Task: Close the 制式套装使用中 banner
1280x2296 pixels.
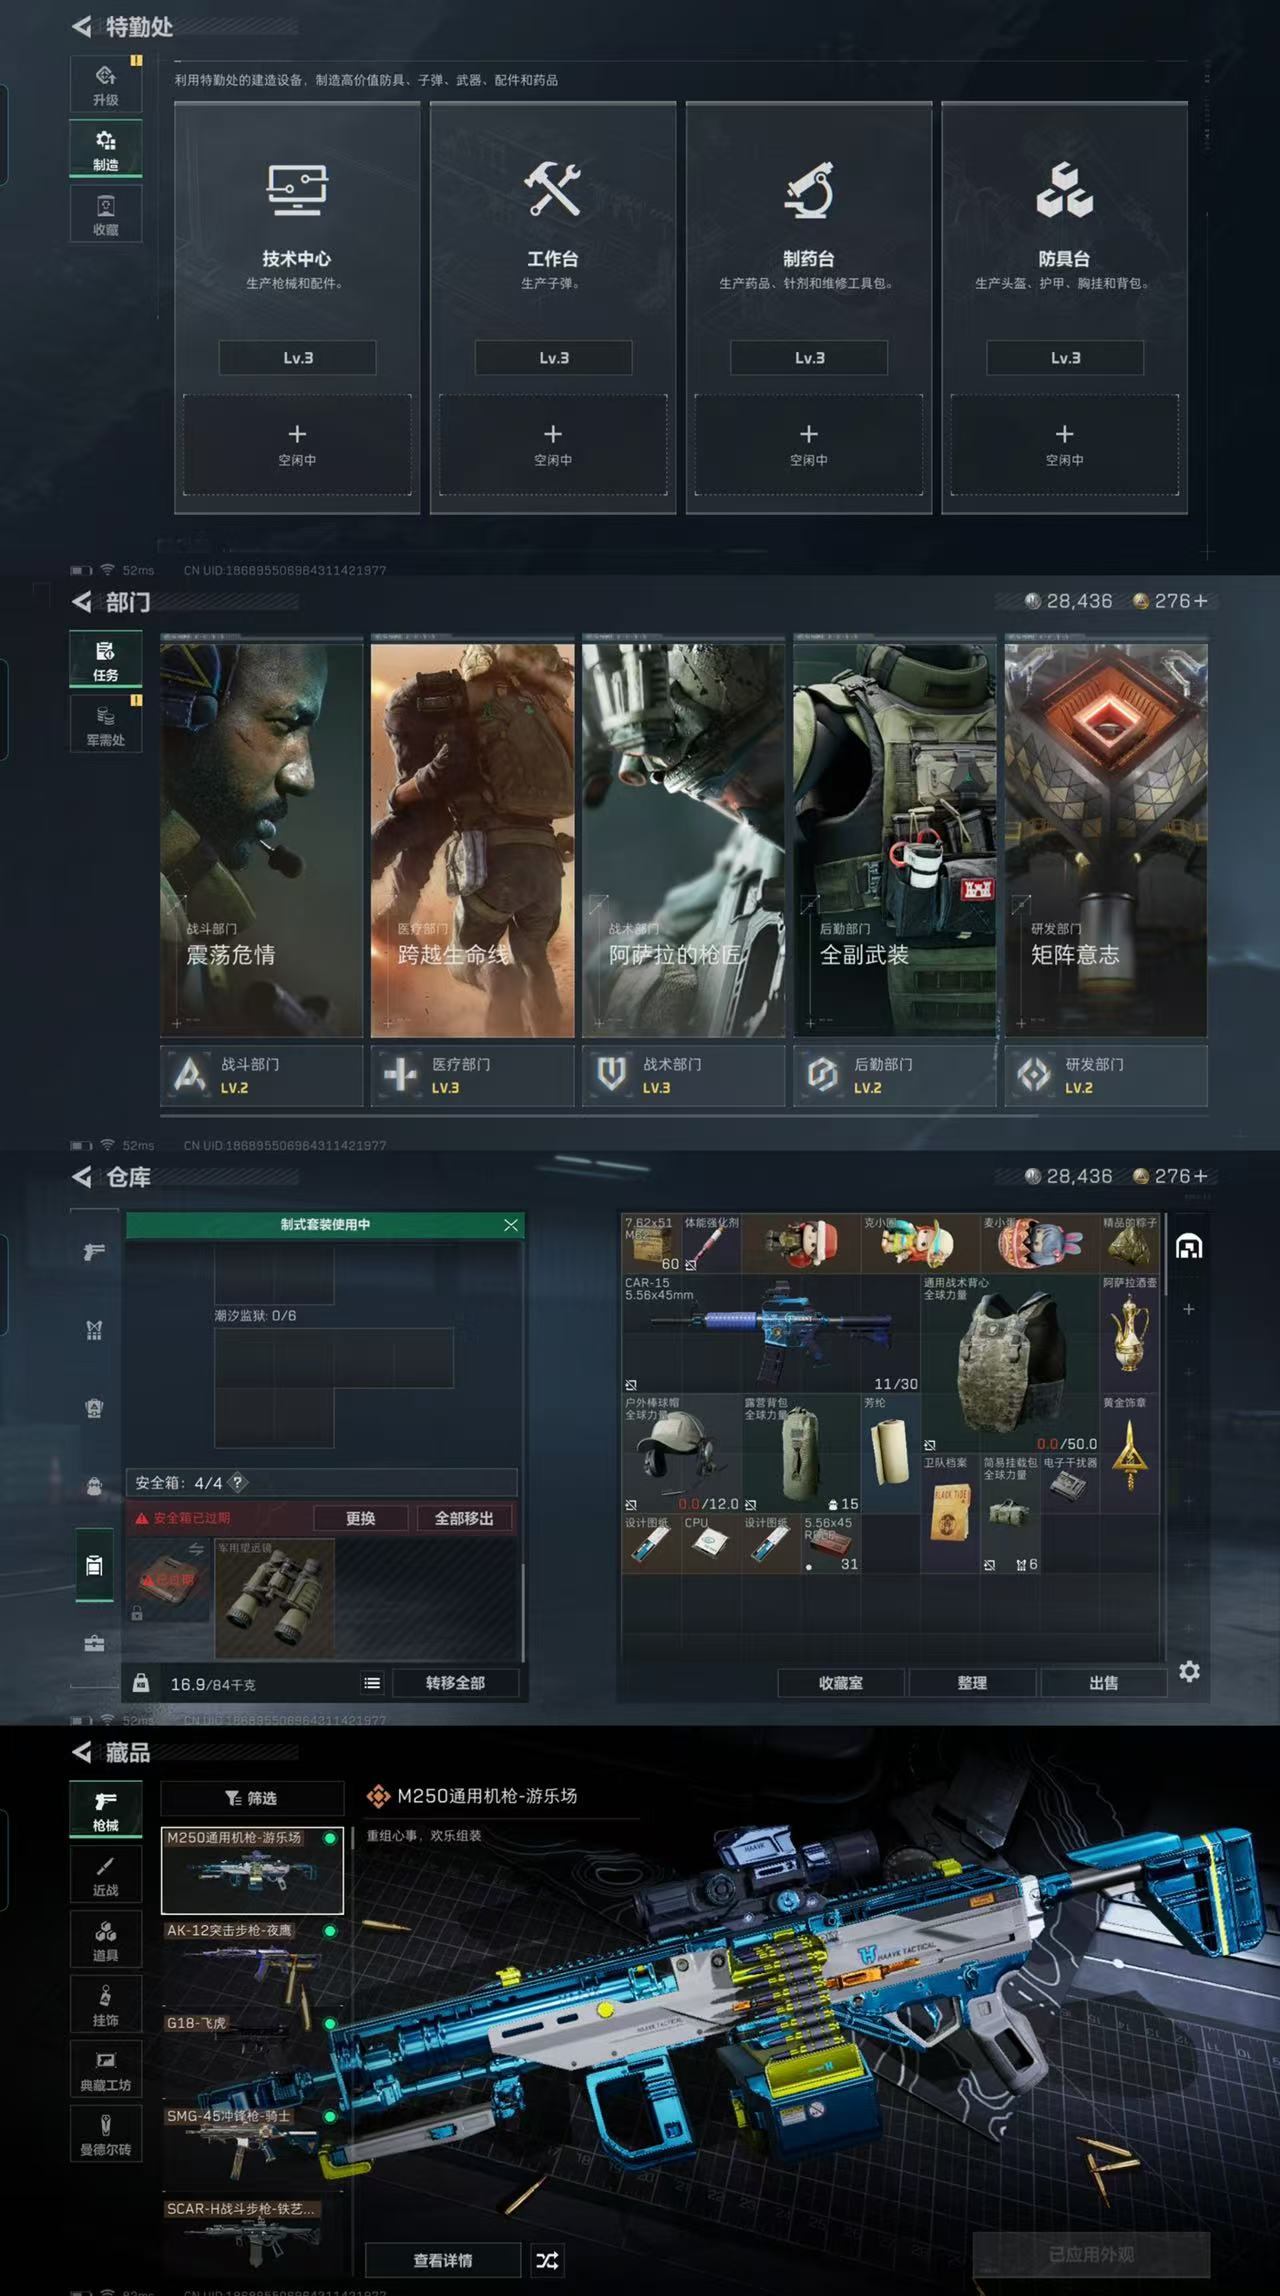Action: coord(511,1225)
